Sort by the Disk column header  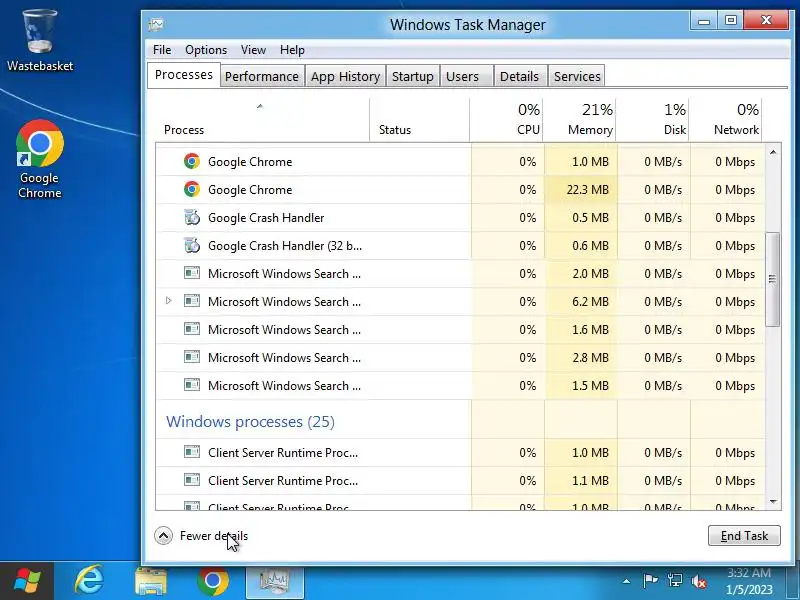pyautogui.click(x=653, y=120)
